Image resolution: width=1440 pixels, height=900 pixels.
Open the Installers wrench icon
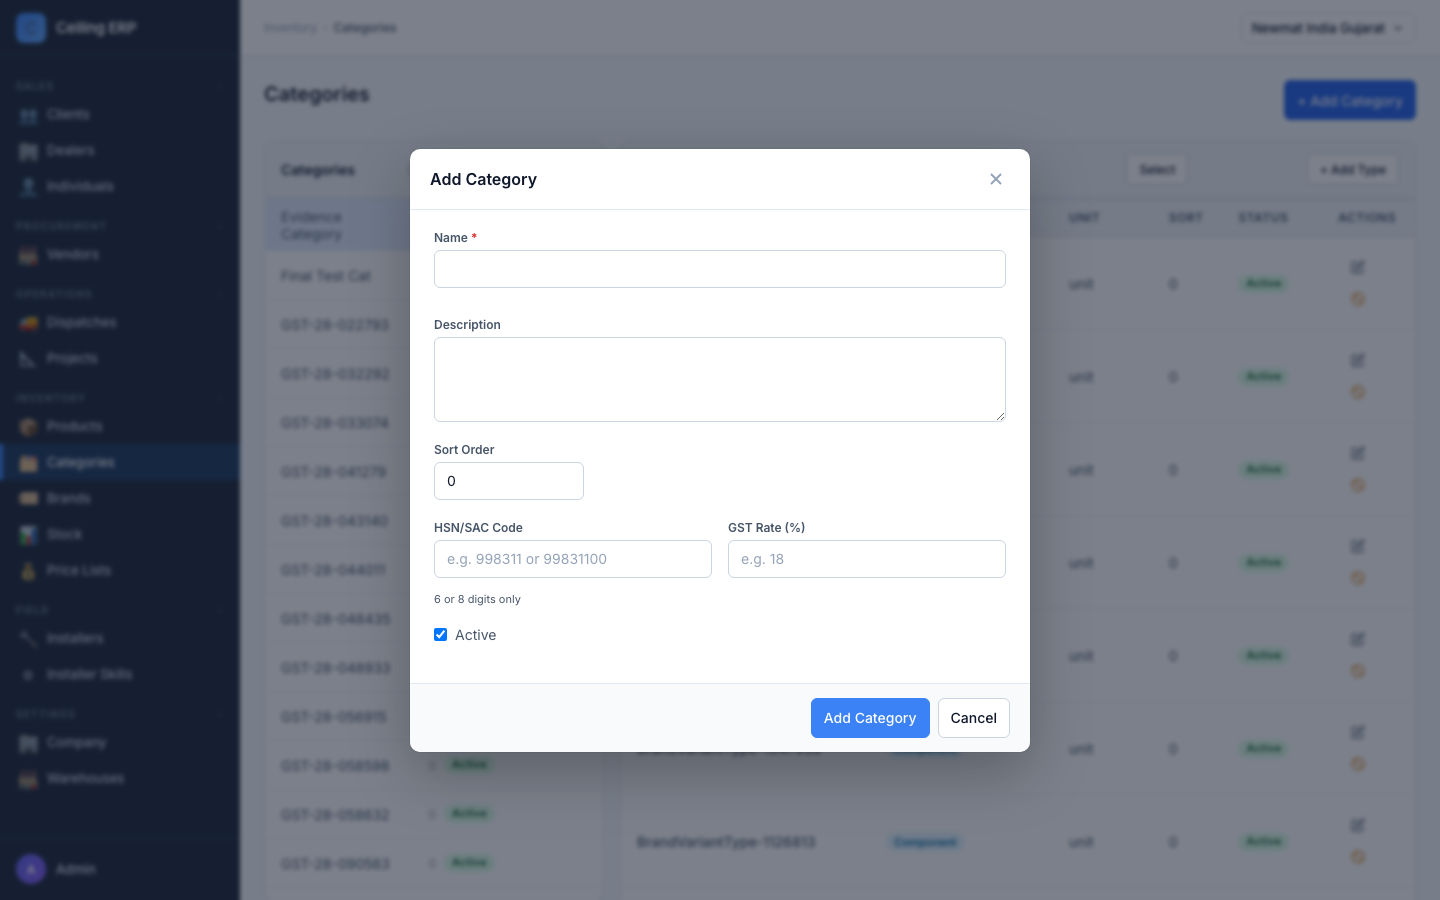28,639
